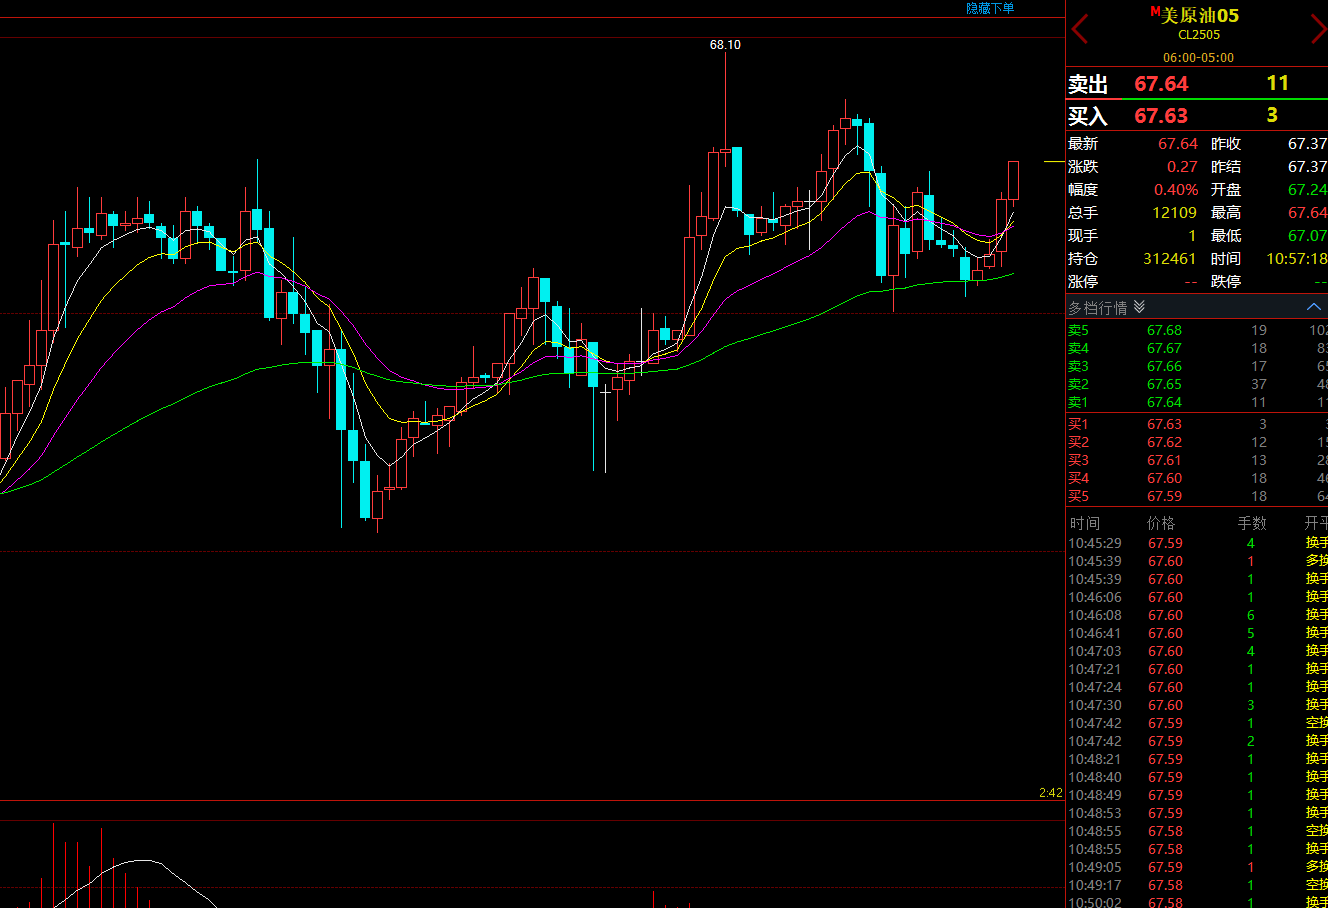The height and width of the screenshot is (908, 1328).
Task: Collapse the depth panel with blue up chevron
Action: tap(1314, 307)
